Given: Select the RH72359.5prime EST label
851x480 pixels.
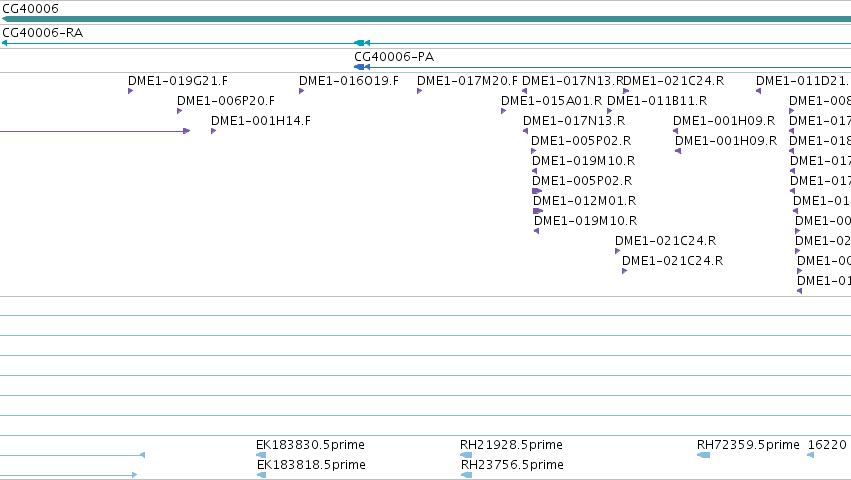Looking at the screenshot, I should pyautogui.click(x=748, y=445).
